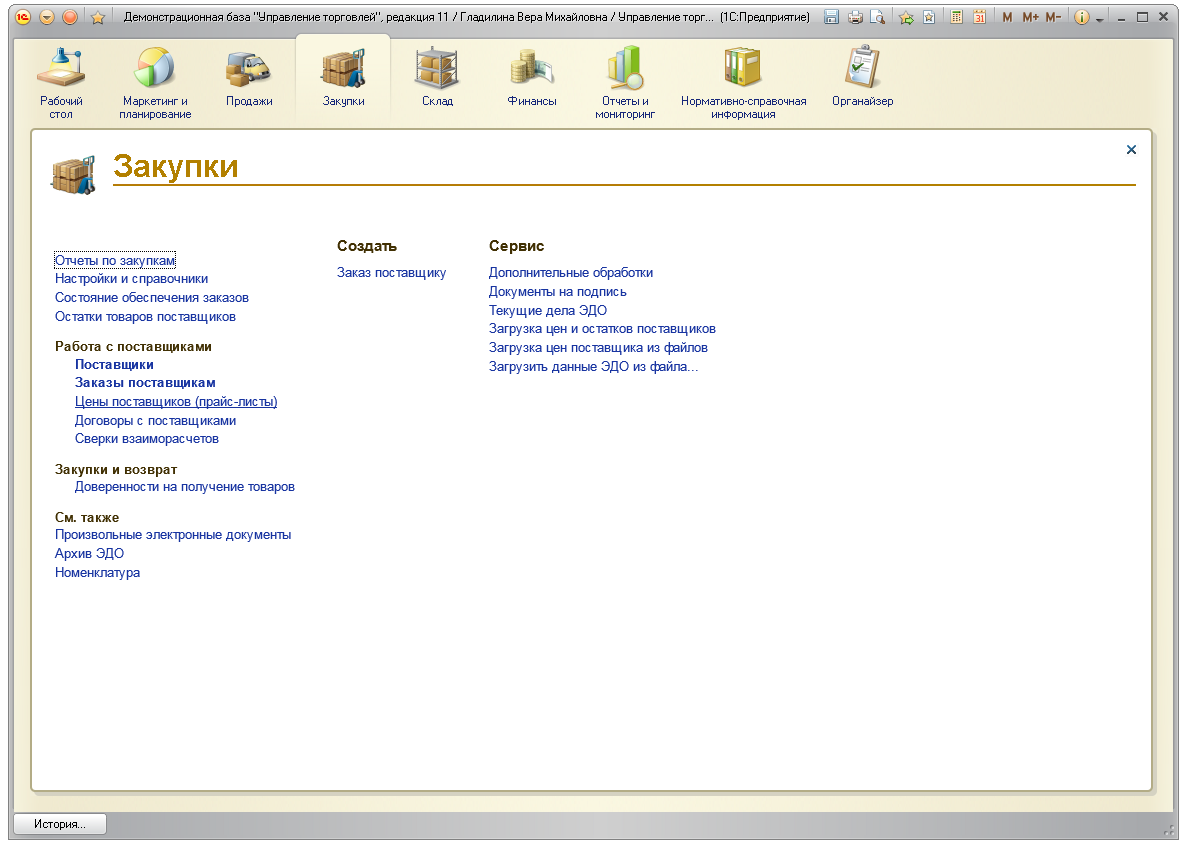1182x843 pixels.
Task: Open Загрузка цен и остатков поставщиков
Action: 602,329
